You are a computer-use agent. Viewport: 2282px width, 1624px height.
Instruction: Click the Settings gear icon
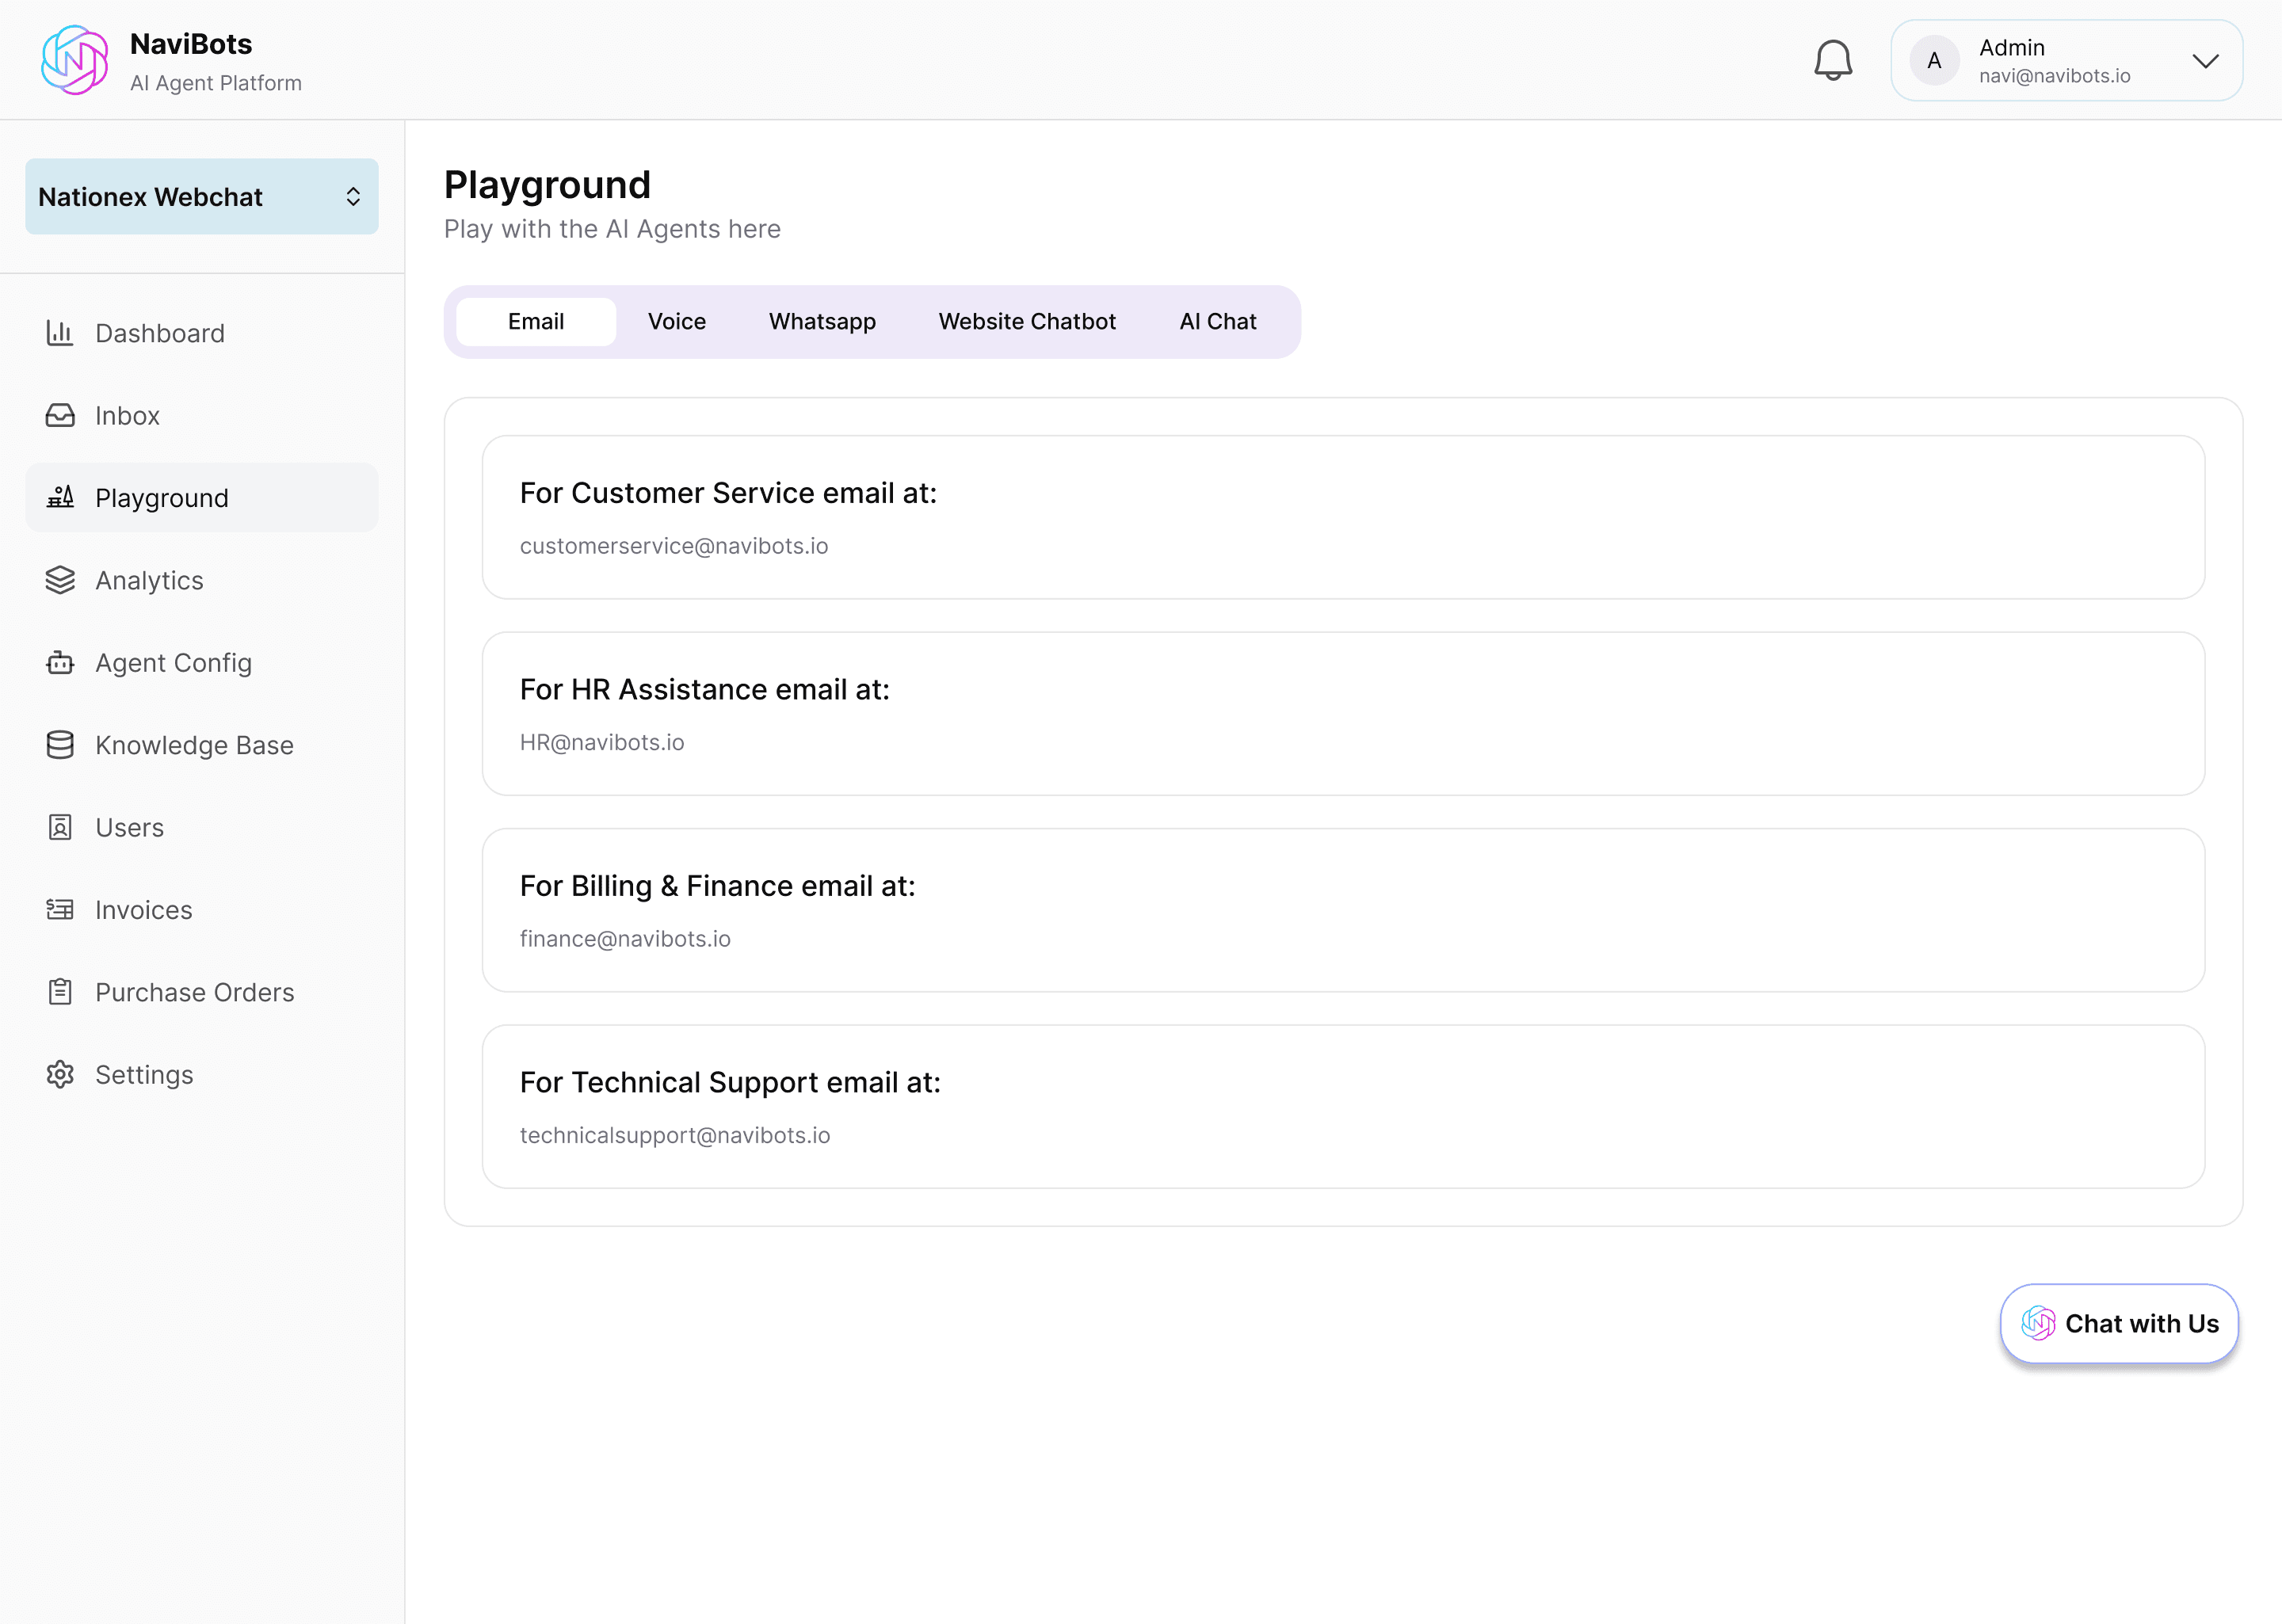(x=60, y=1074)
